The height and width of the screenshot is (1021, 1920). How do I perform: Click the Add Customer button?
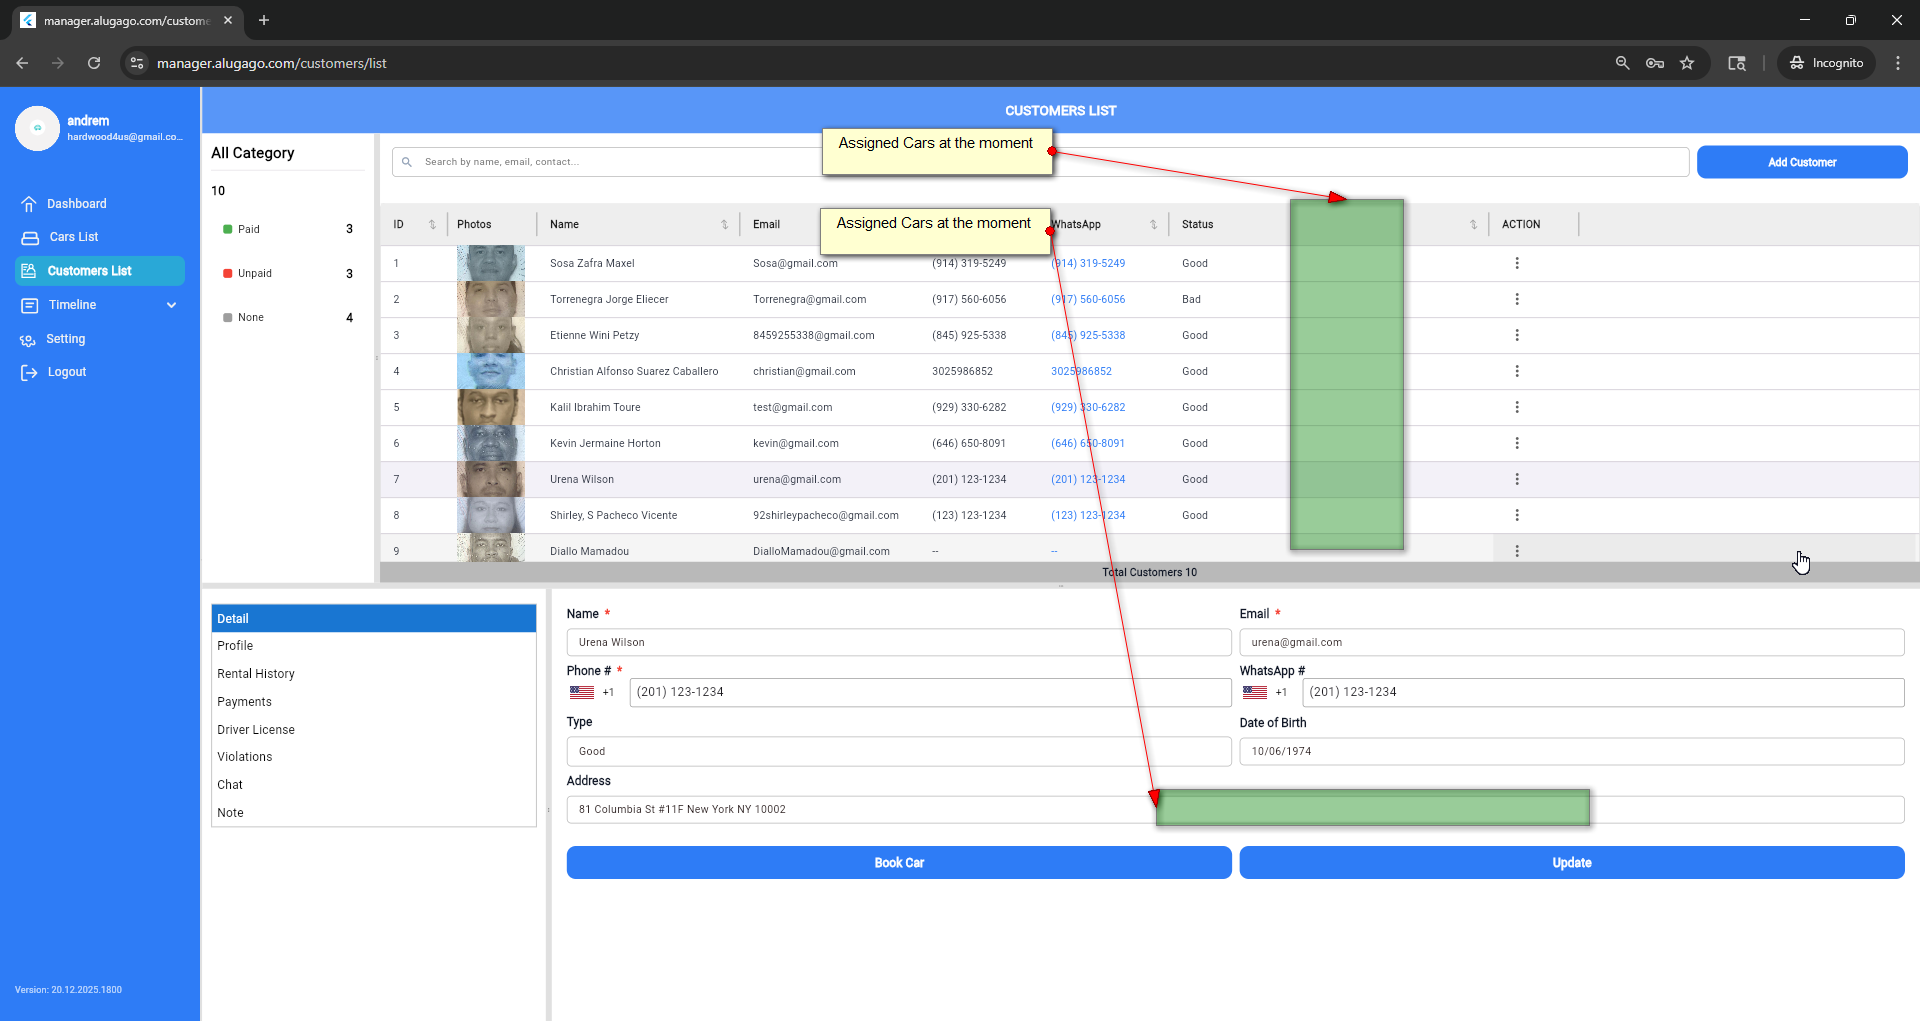[x=1801, y=162]
